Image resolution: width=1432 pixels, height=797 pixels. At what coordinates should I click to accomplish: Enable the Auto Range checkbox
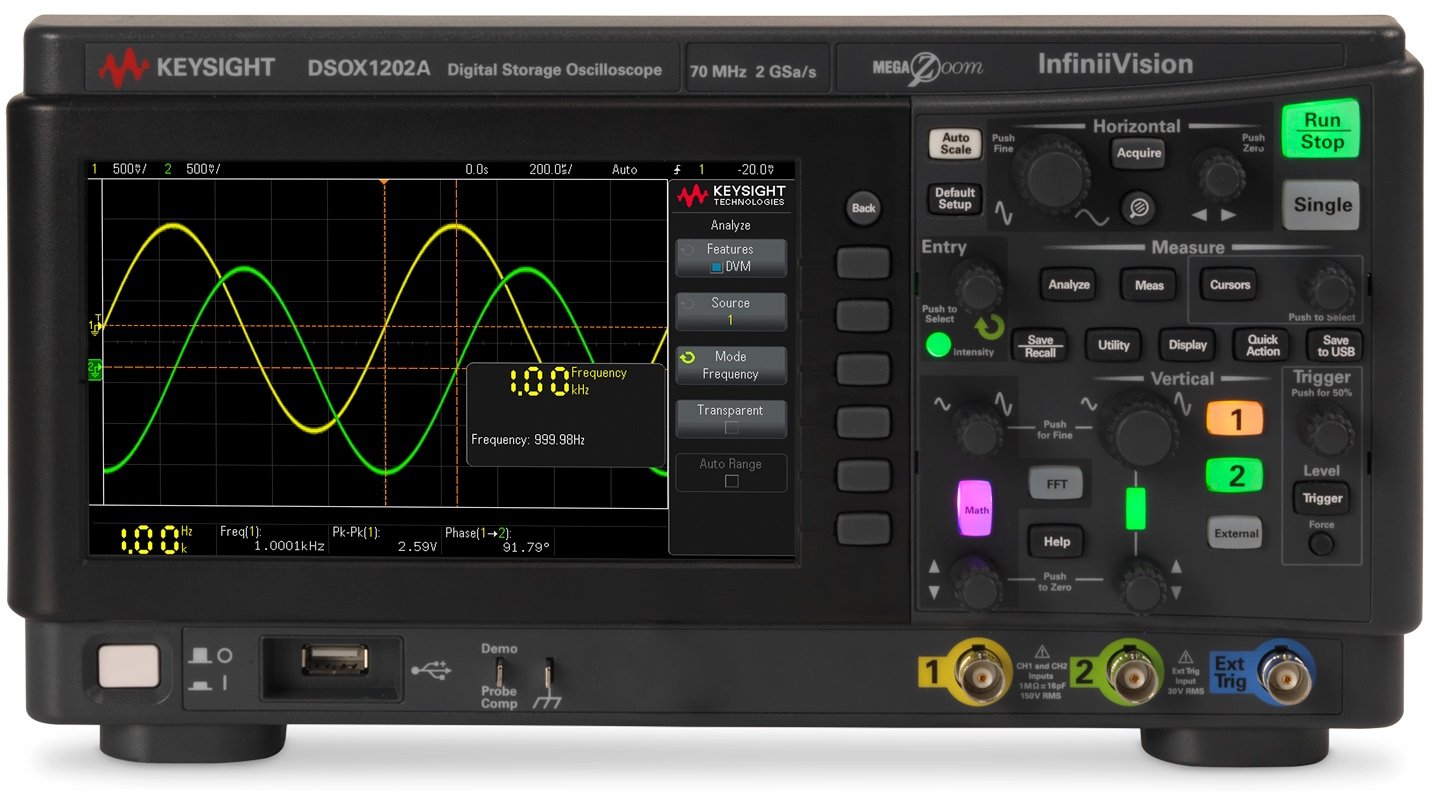731,472
